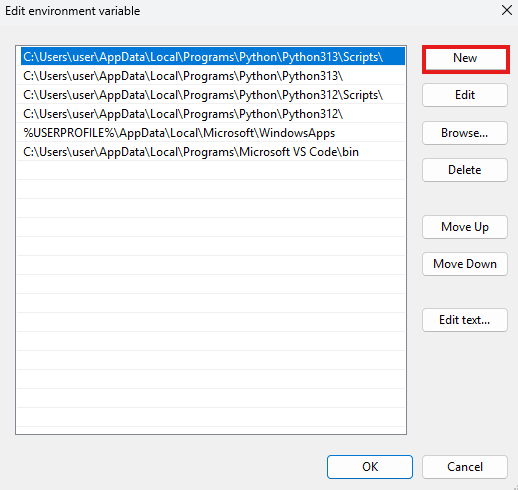This screenshot has height=490, width=518.
Task: Select the Python313\ path entry
Action: coord(211,76)
